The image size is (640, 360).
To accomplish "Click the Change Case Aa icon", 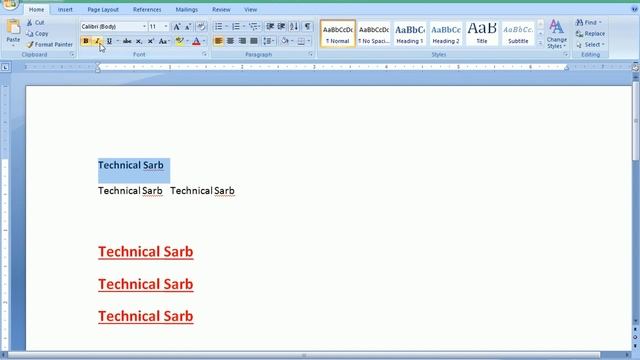I will coord(163,41).
